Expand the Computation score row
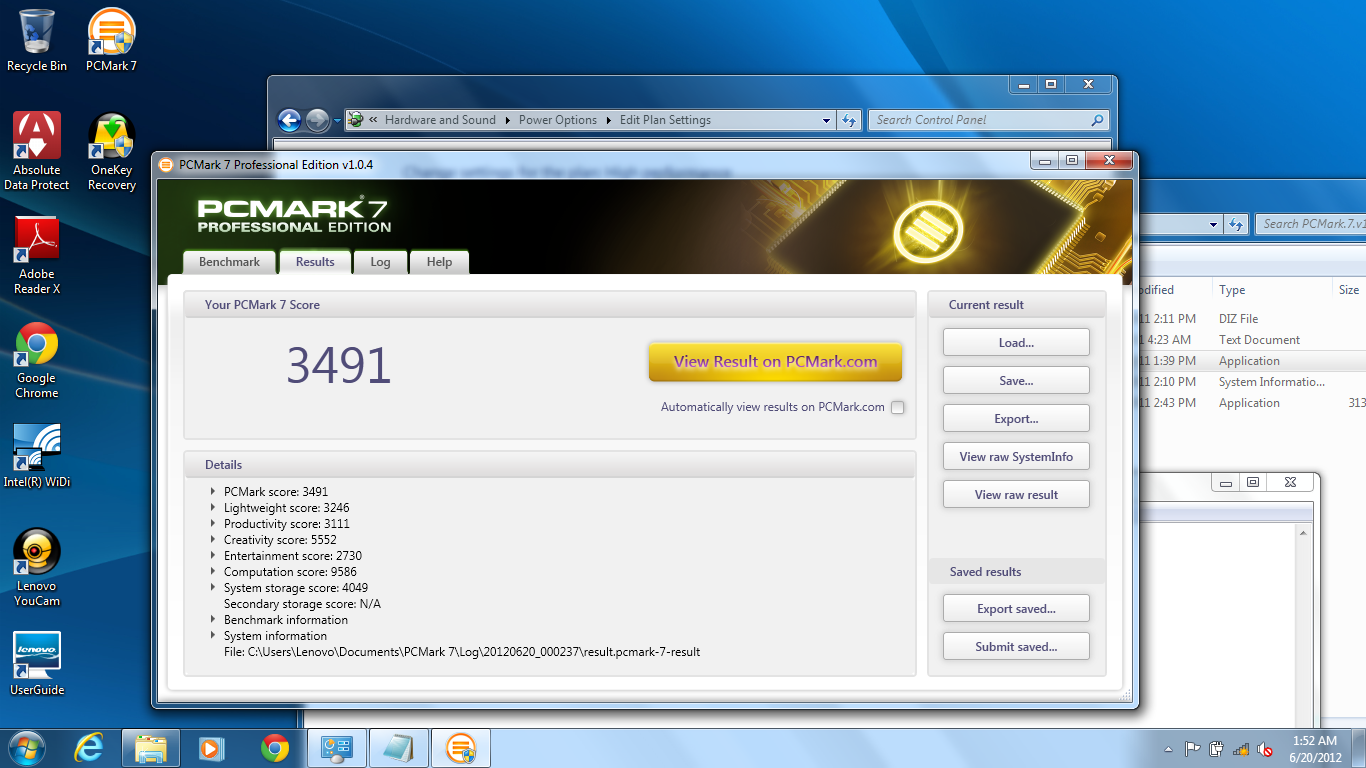 coord(213,572)
